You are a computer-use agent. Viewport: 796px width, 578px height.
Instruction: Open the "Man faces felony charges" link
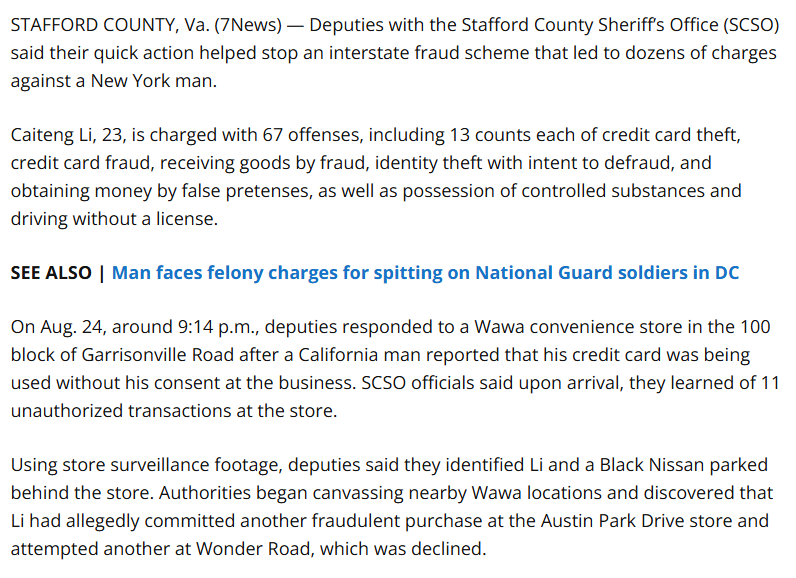[x=425, y=273]
